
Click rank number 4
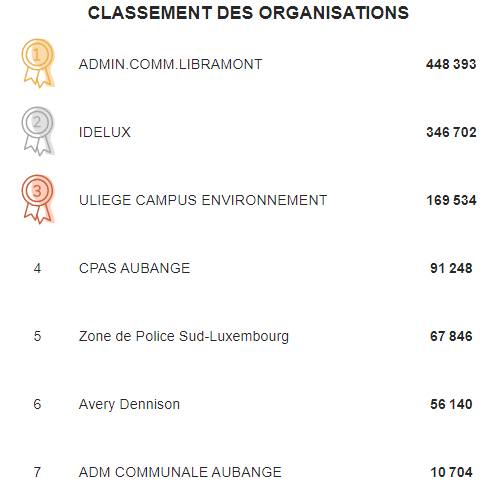pos(37,268)
